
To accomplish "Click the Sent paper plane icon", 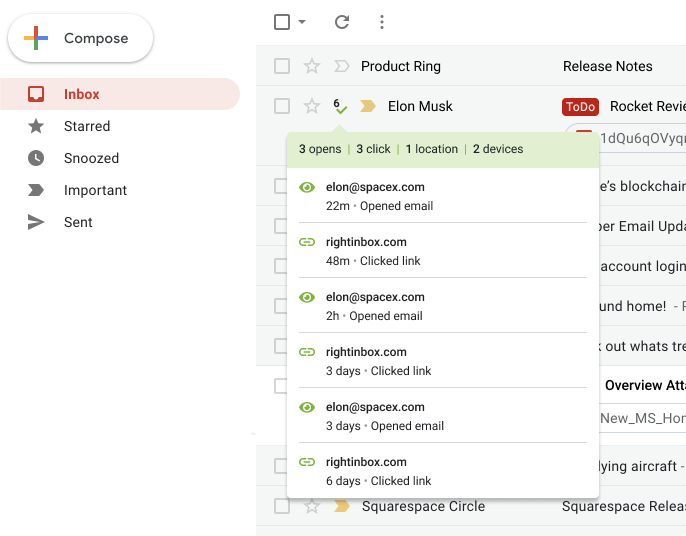I will click(x=36, y=222).
